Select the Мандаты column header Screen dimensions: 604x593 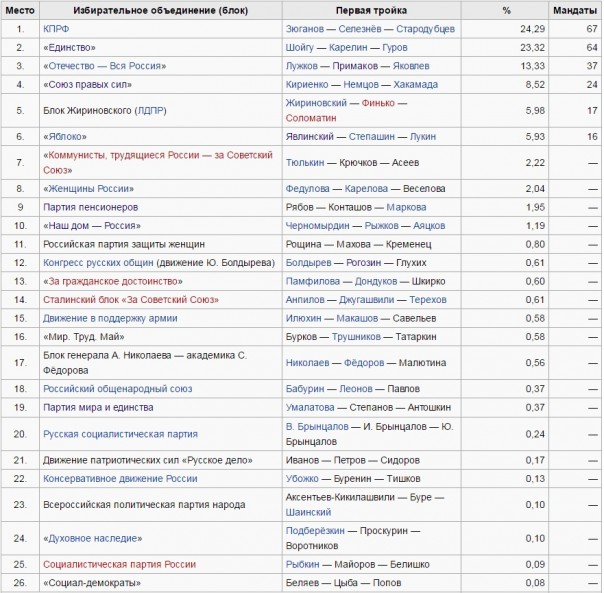tap(574, 10)
